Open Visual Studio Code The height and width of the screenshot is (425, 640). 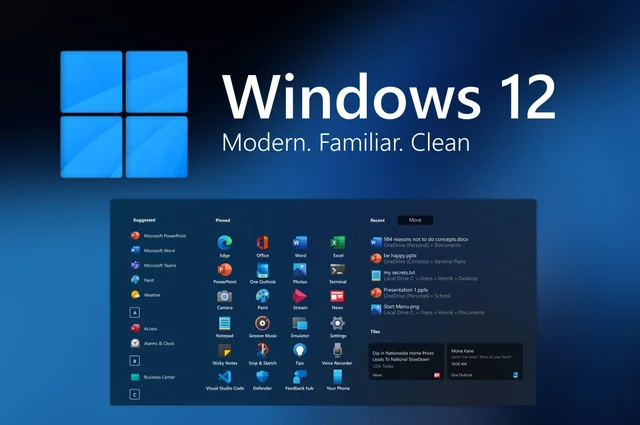pyautogui.click(x=224, y=380)
